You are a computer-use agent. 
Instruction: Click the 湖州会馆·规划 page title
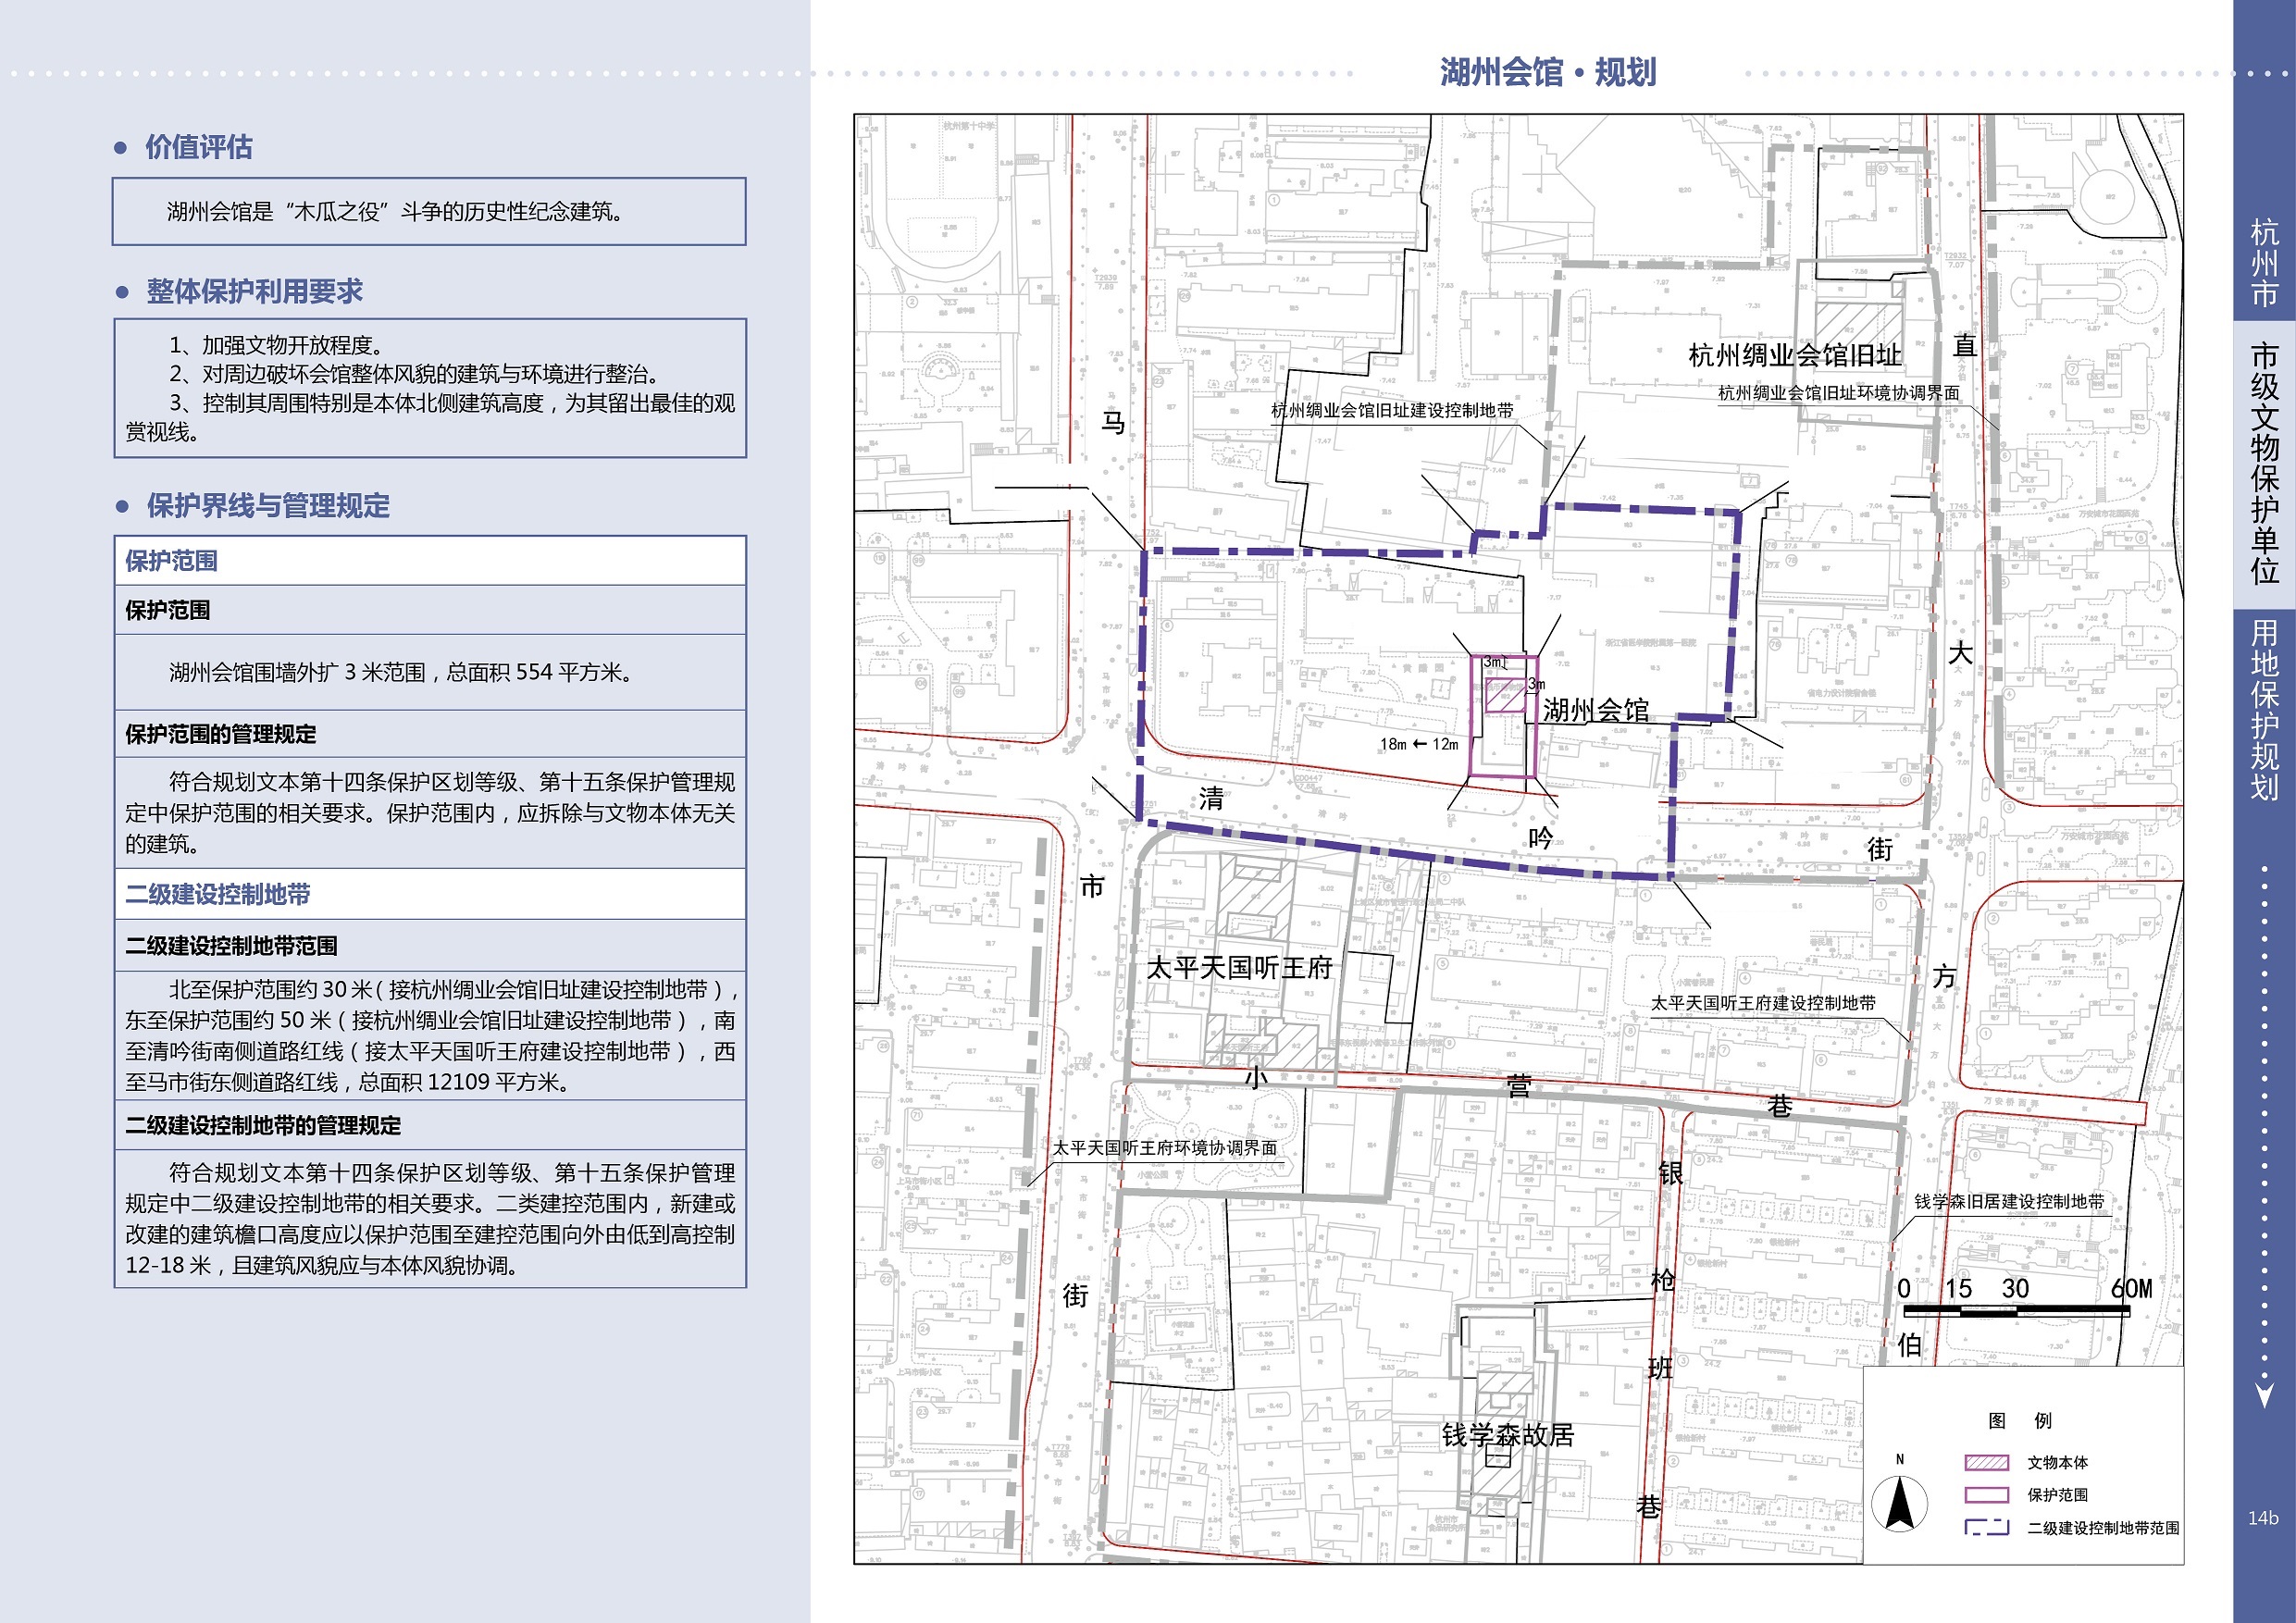pos(1547,72)
